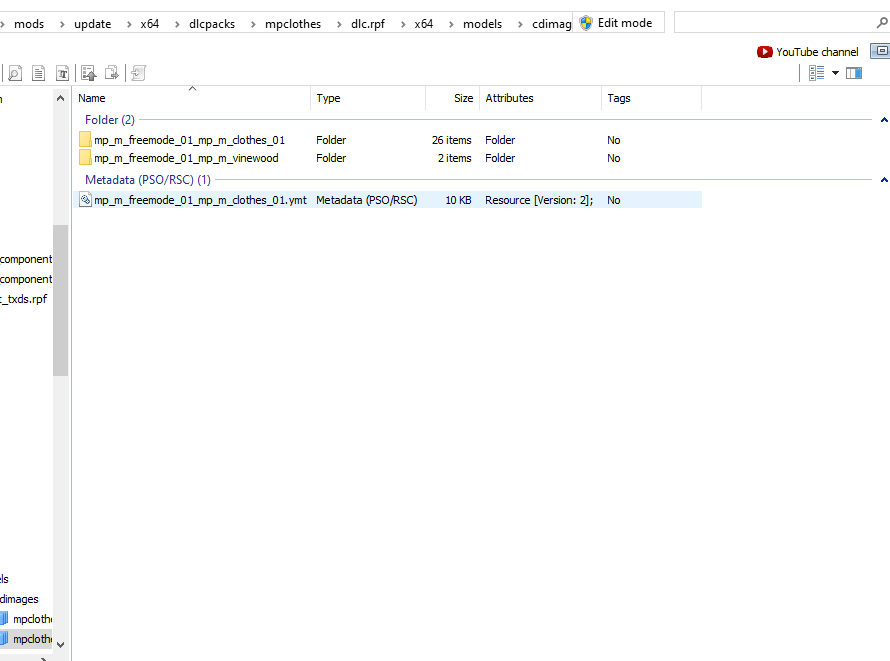This screenshot has height=661, width=890.
Task: Expand breadcrumb chevron before 'dlcpacks'
Action: (x=178, y=24)
